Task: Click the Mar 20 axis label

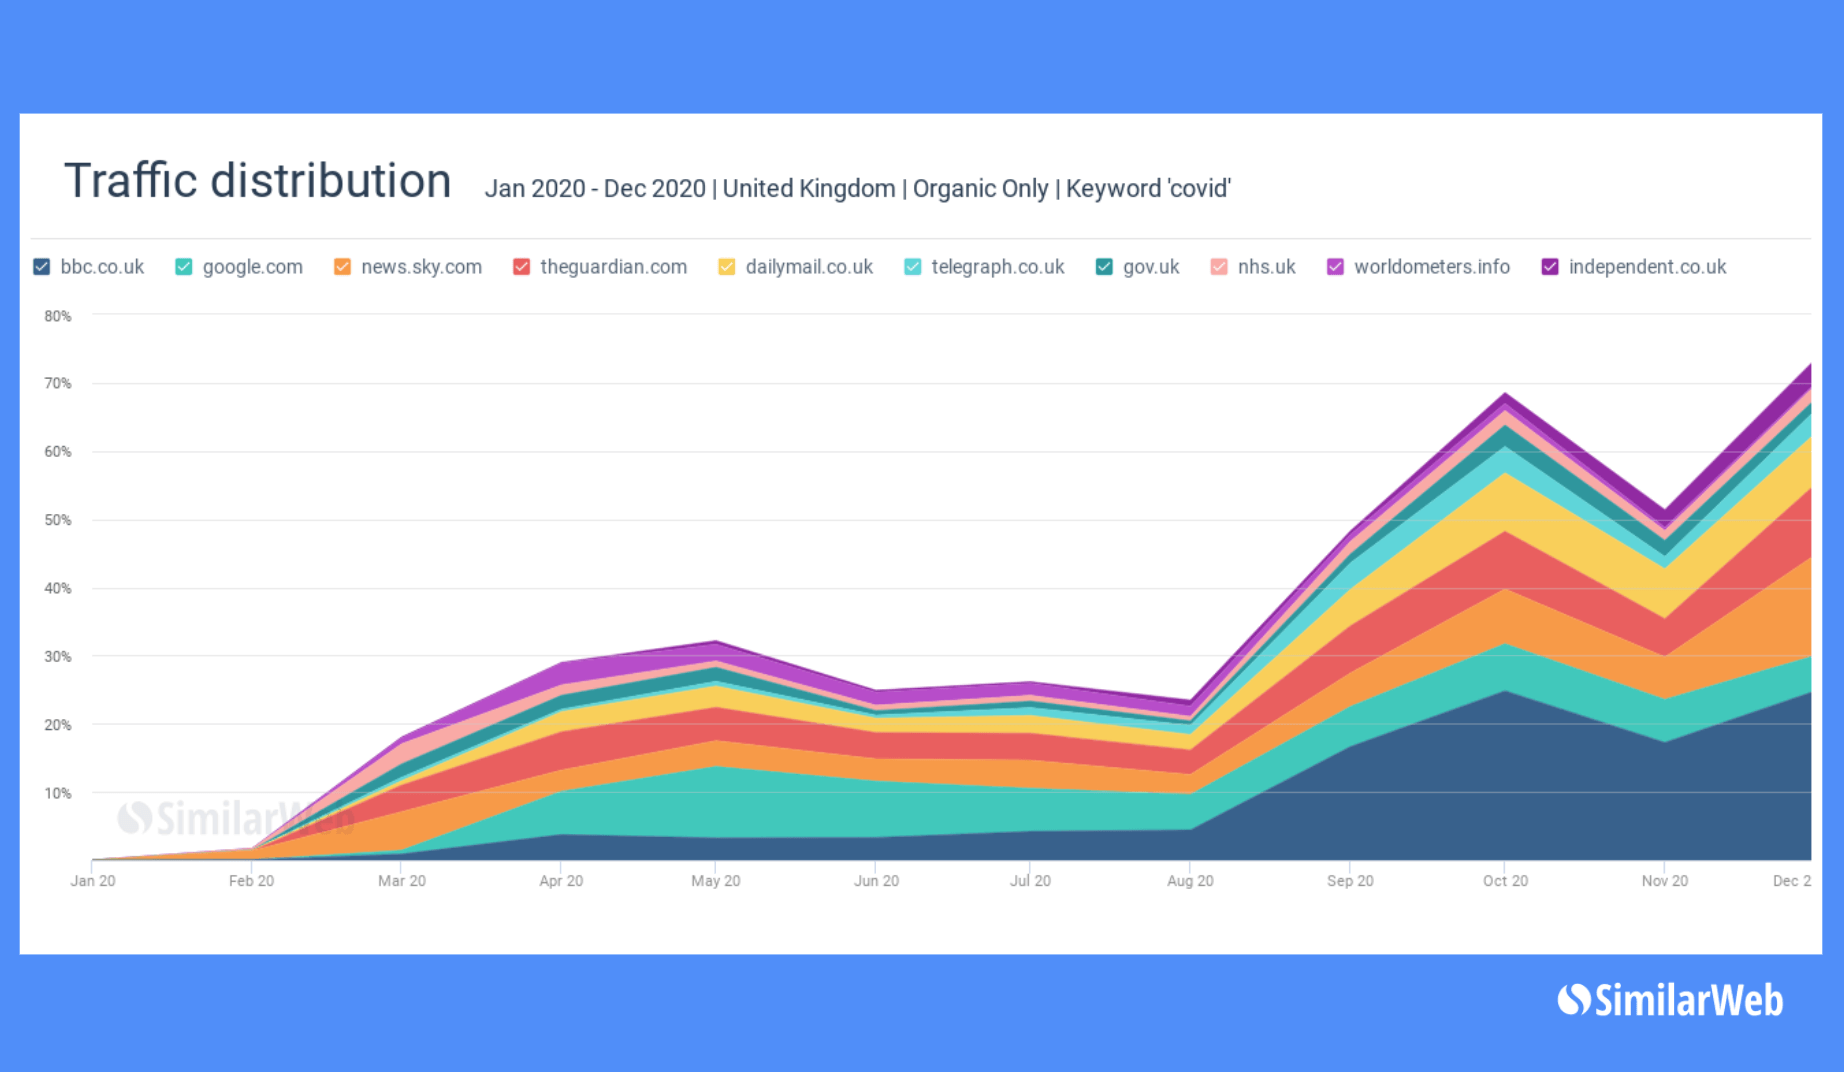Action: coord(402,881)
